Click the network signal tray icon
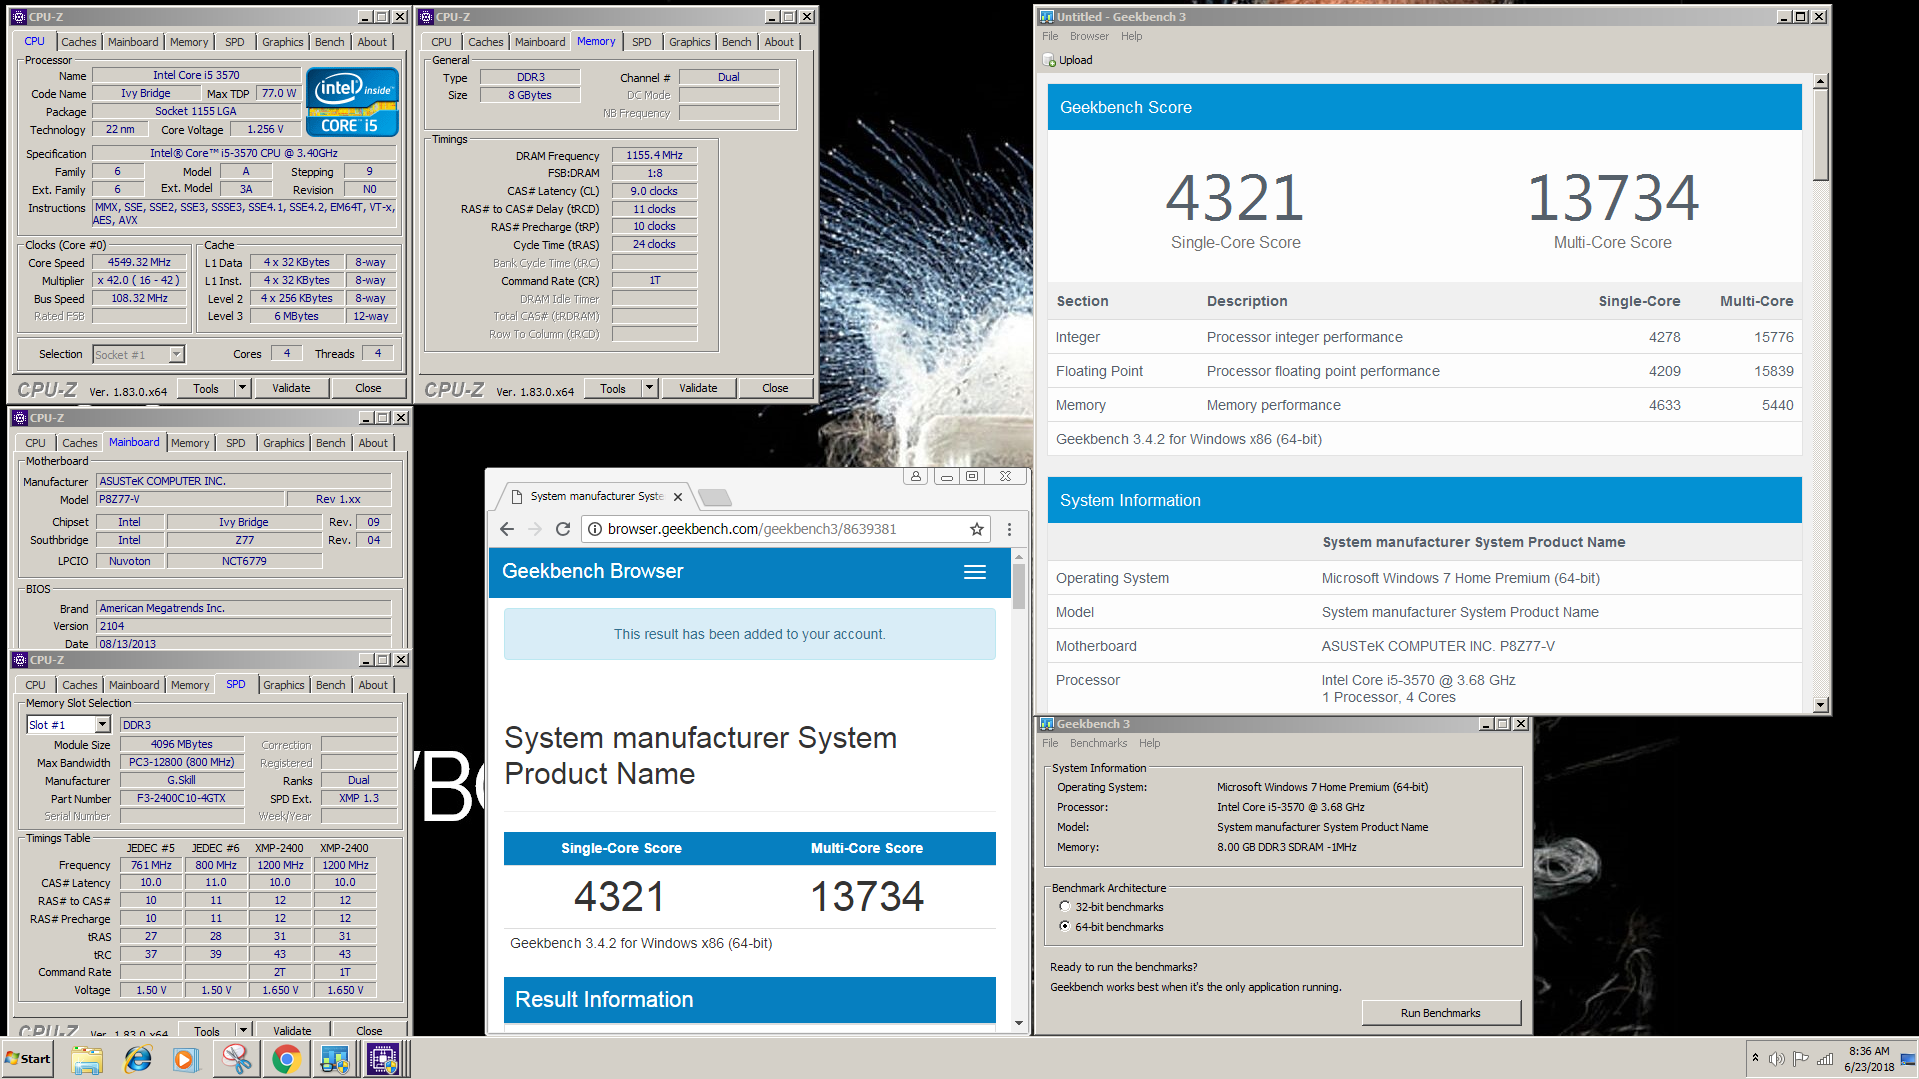 pyautogui.click(x=1825, y=1059)
